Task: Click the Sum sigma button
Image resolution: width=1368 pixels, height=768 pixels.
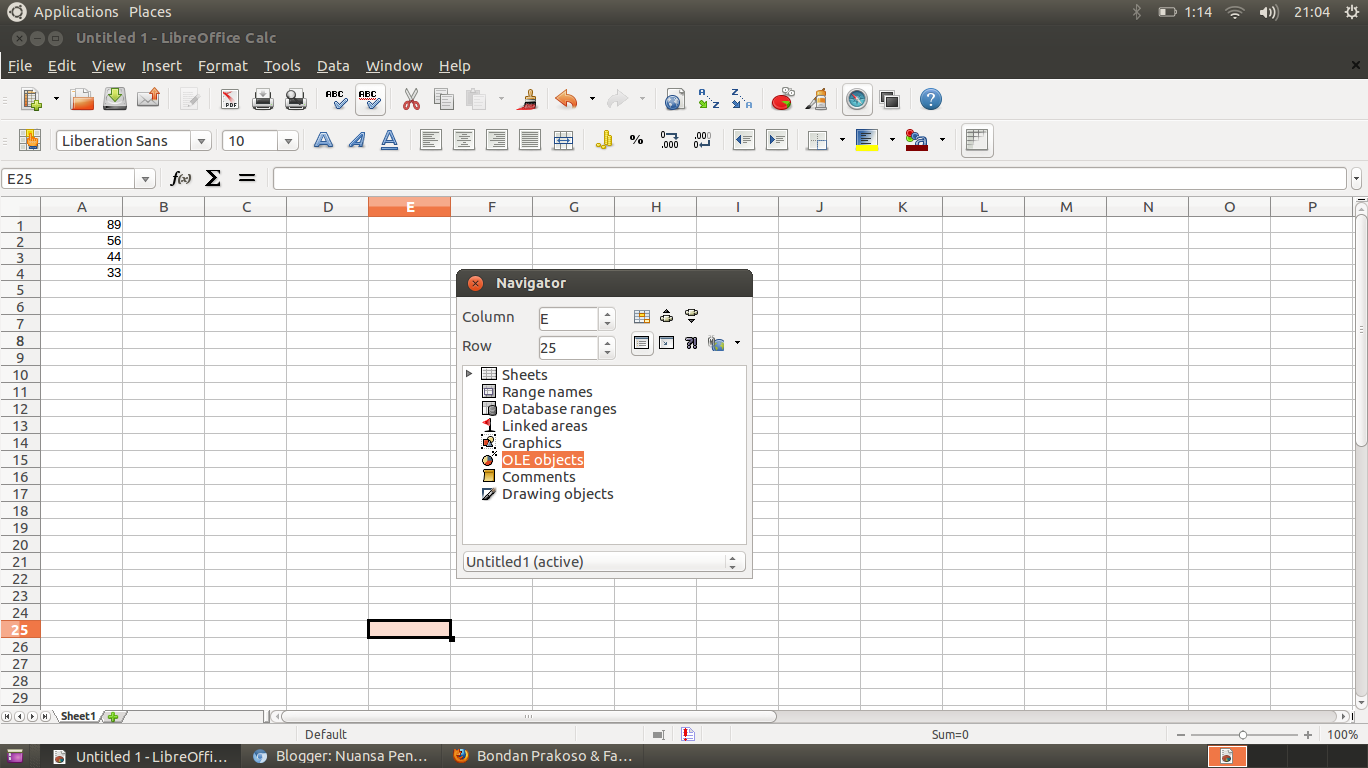Action: (213, 179)
